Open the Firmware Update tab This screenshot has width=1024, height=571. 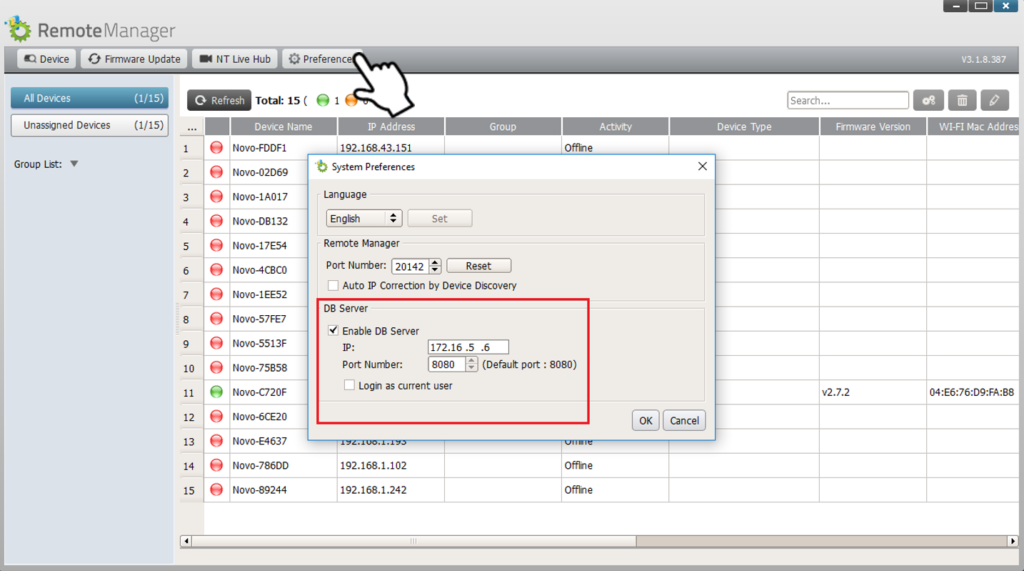pyautogui.click(x=135, y=59)
